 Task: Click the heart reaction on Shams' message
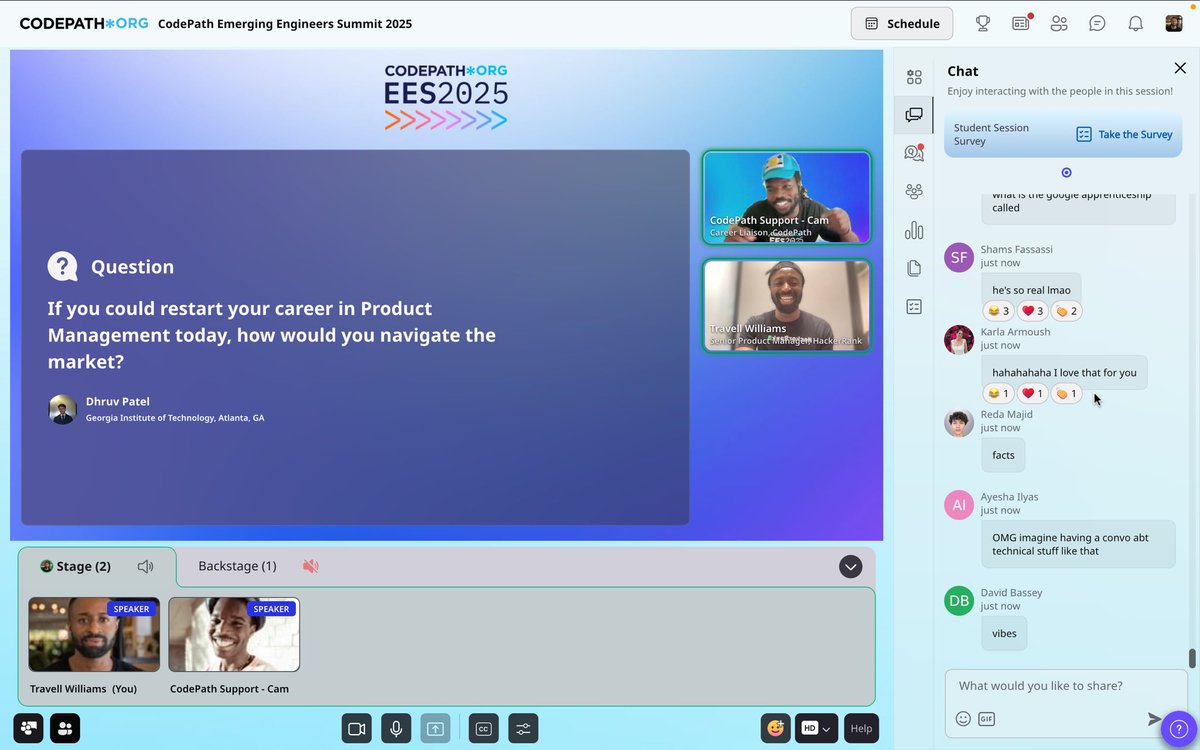pos(1033,311)
